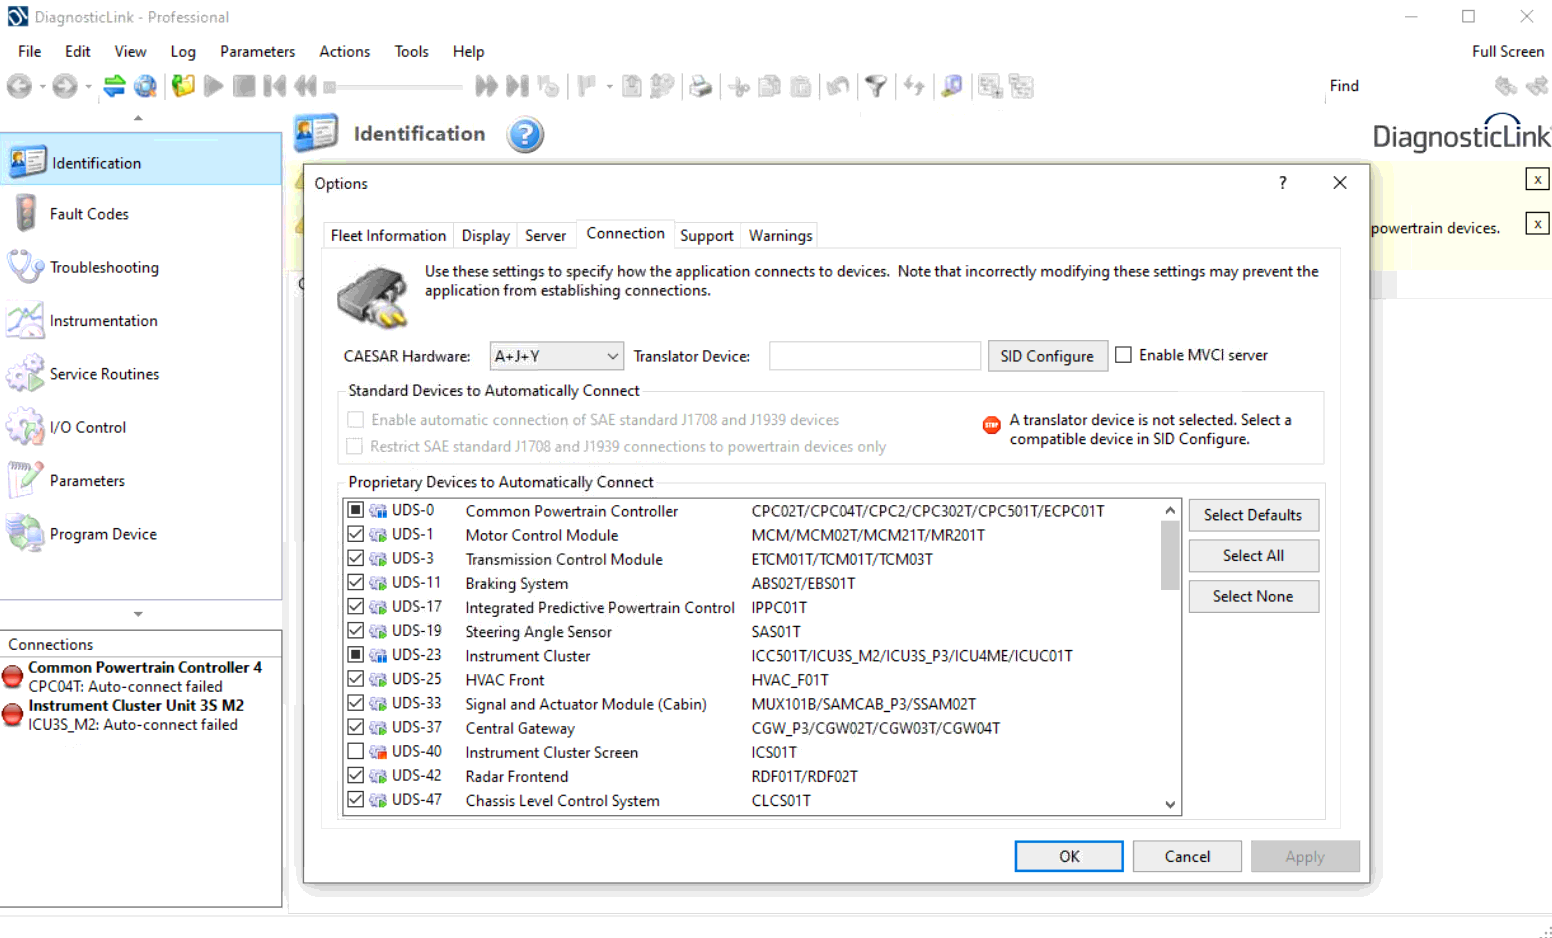This screenshot has width=1552, height=938.
Task: Uncheck UDS-1 Motor Control Module
Action: click(355, 534)
